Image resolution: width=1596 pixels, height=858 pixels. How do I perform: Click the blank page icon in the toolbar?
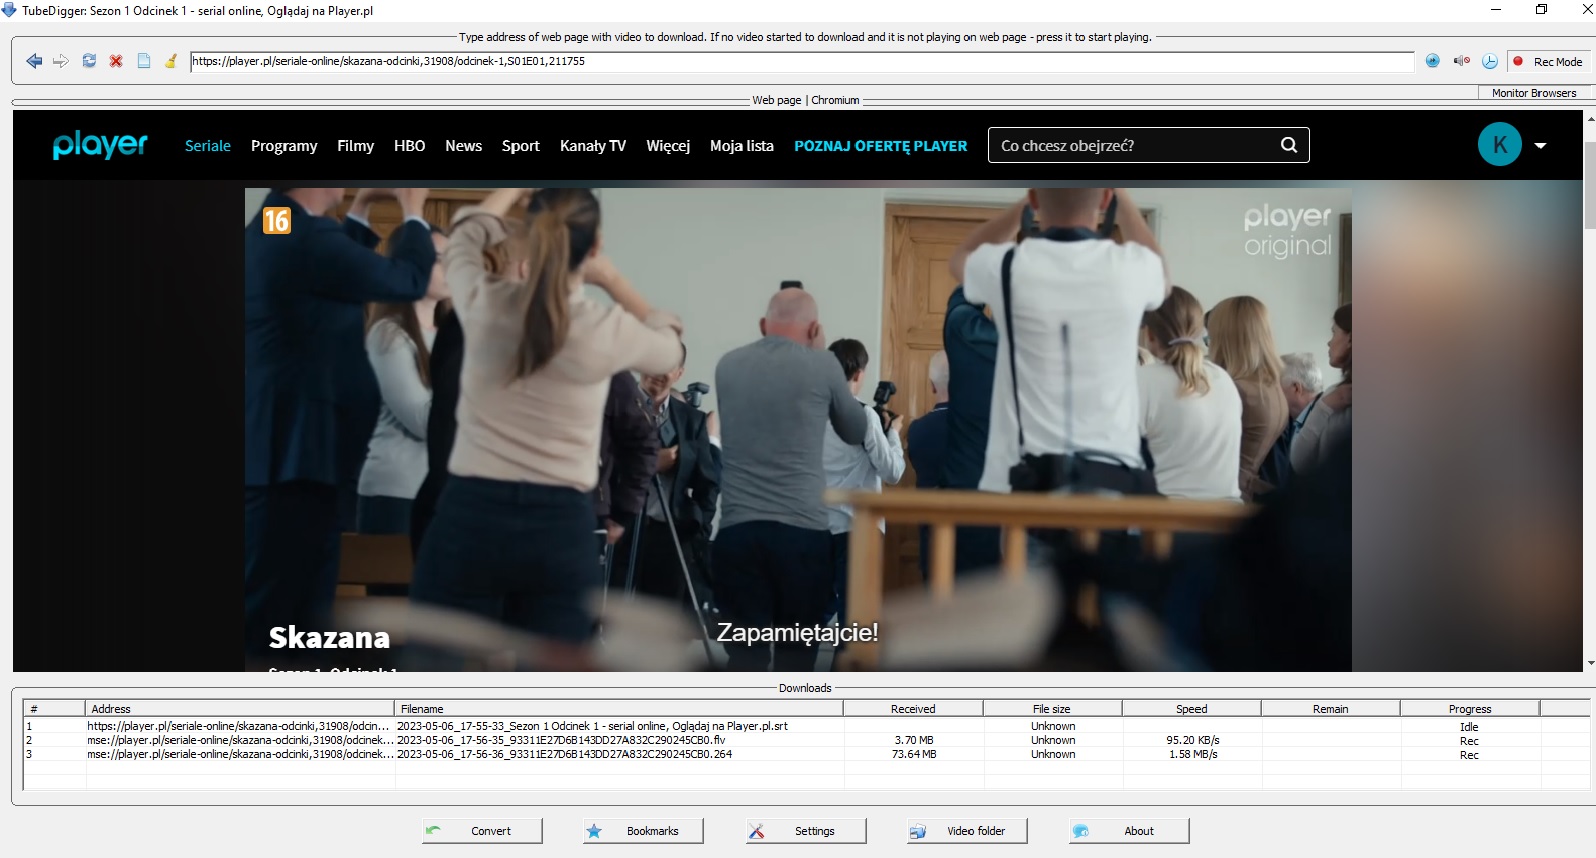click(x=144, y=61)
